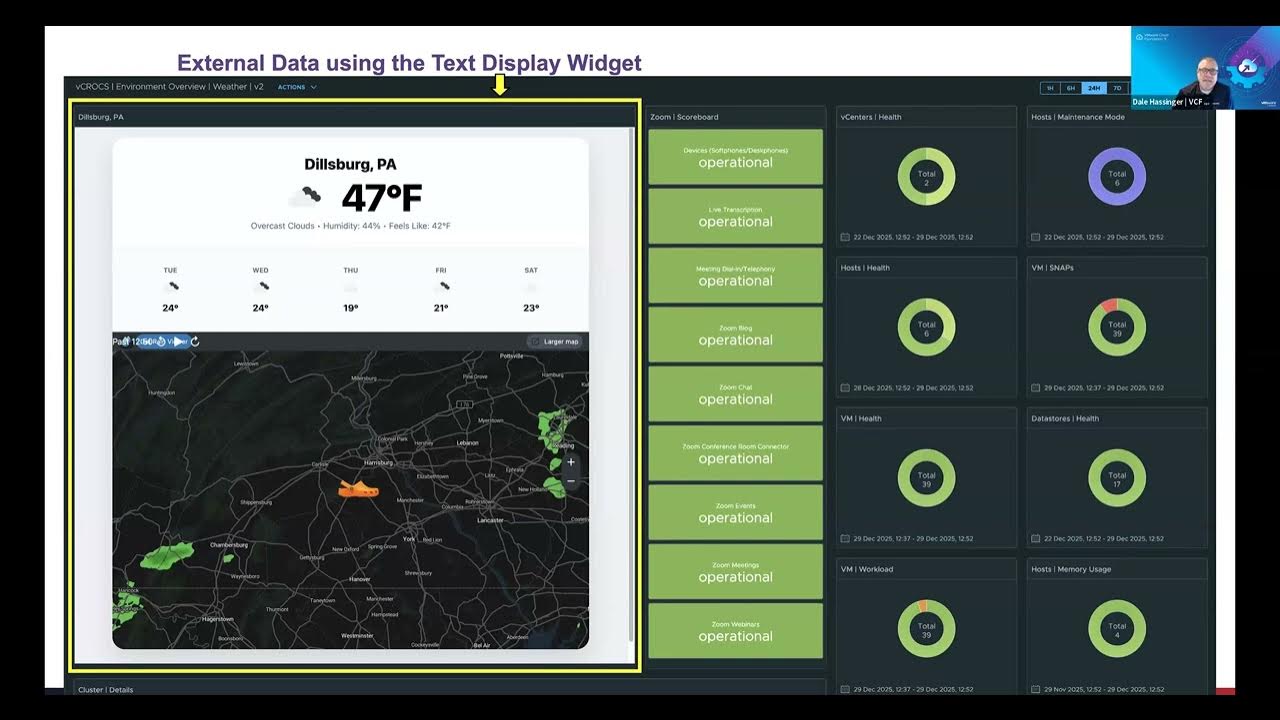This screenshot has width=1280, height=720.
Task: Click the 'vCenters | Health' widget title
Action: click(x=871, y=117)
